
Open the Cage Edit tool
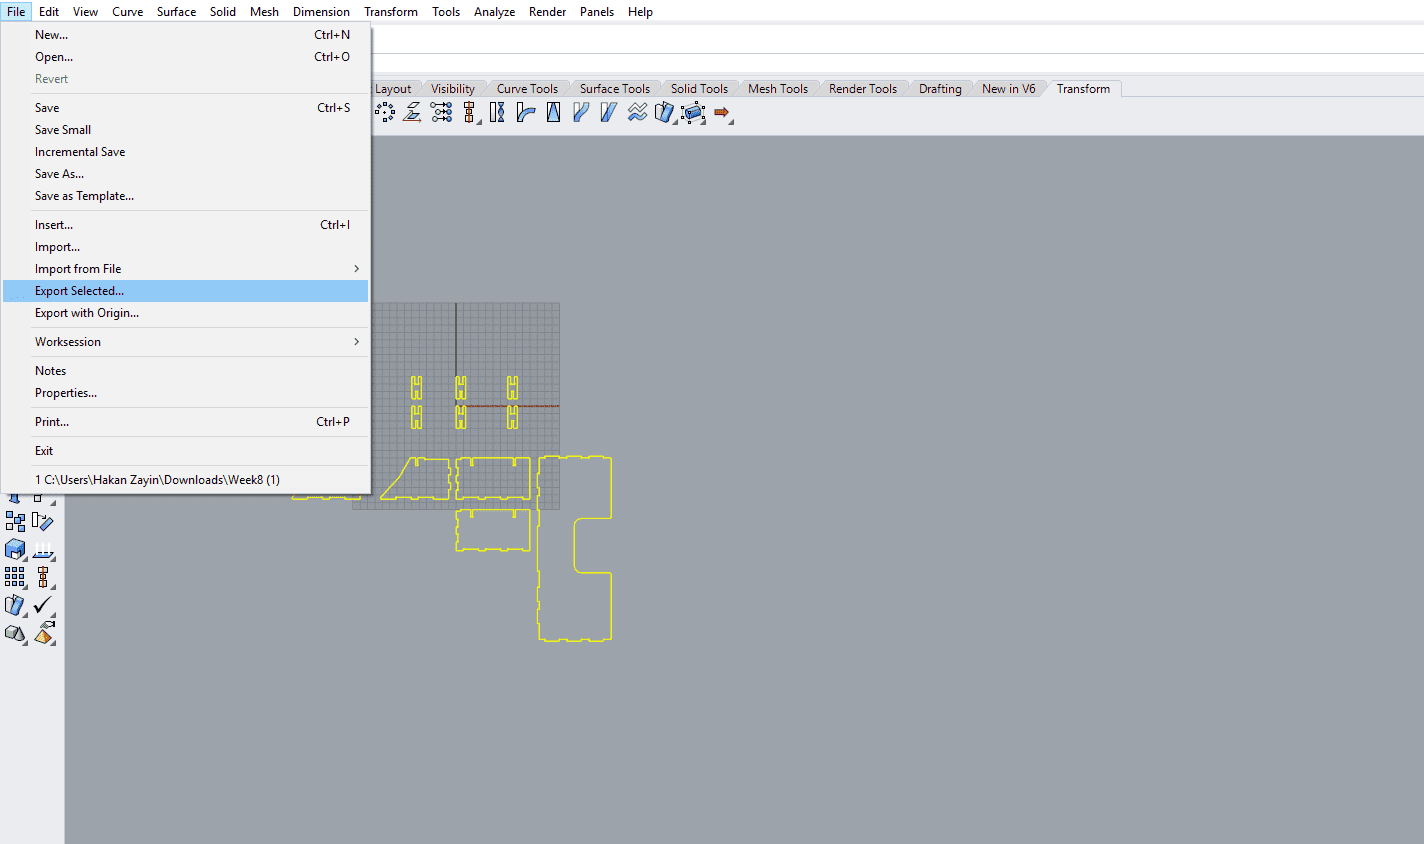point(693,113)
